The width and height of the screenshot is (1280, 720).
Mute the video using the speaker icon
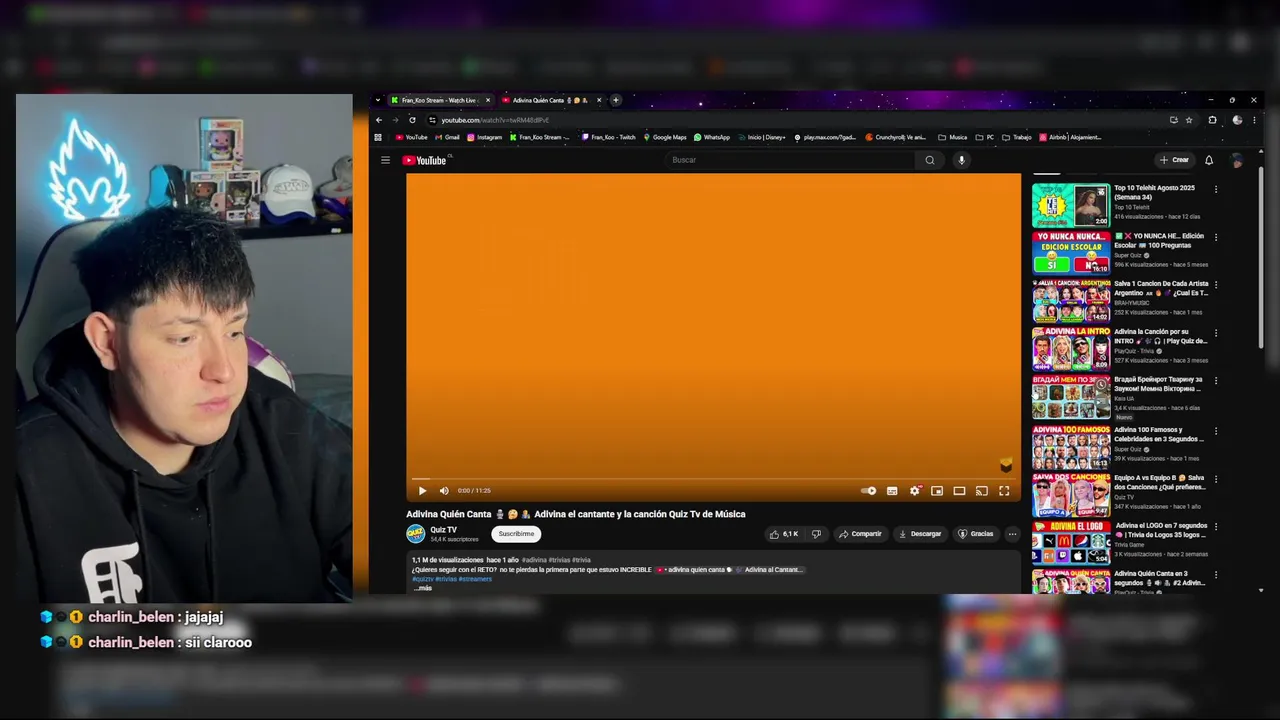click(x=444, y=491)
